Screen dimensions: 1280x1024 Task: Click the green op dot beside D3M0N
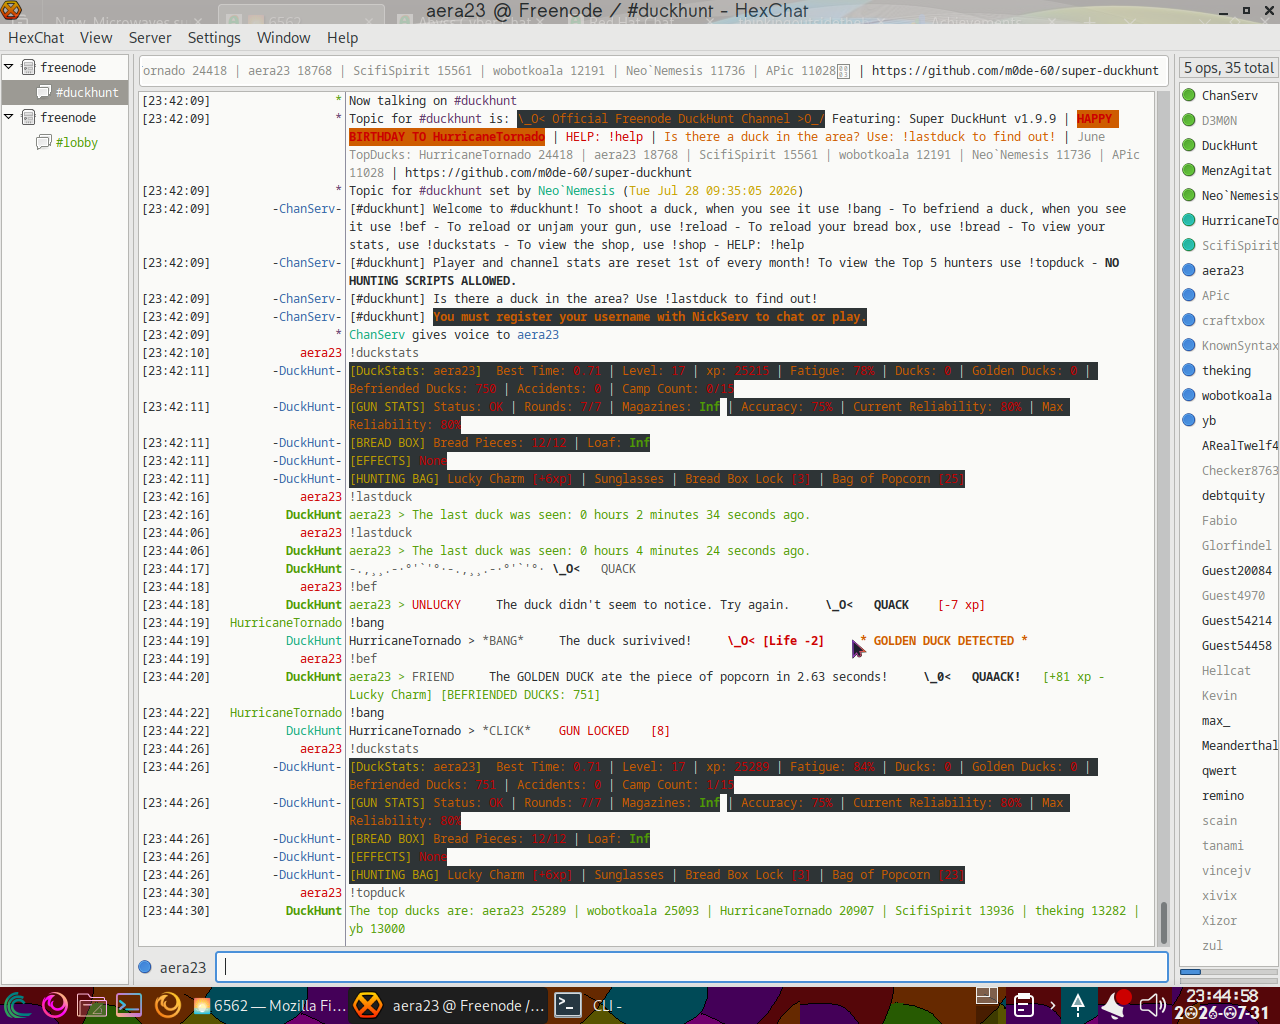pos(1189,120)
